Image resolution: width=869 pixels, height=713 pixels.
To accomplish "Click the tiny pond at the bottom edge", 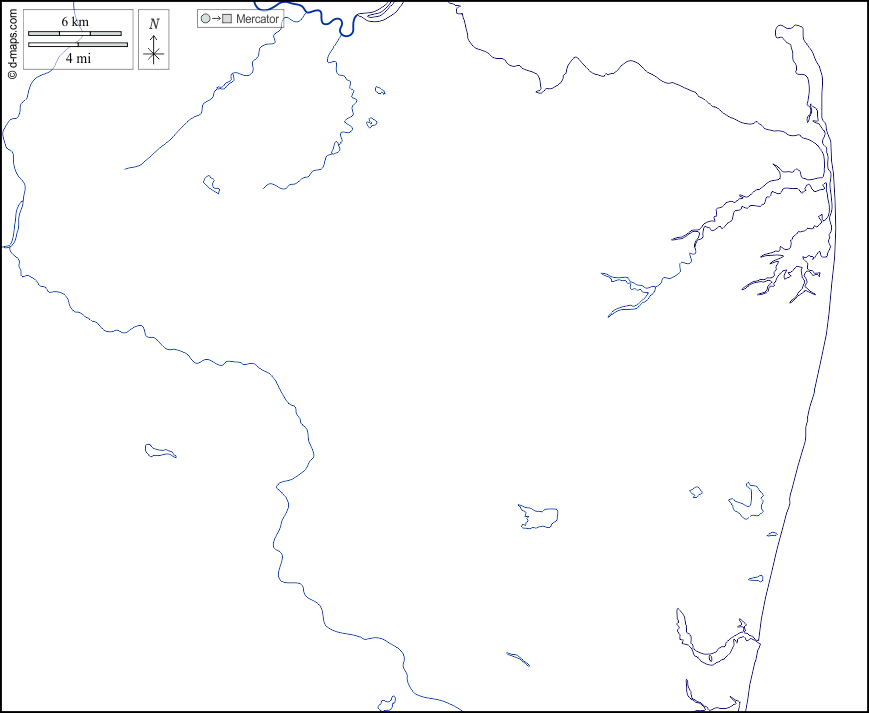I will 387,703.
